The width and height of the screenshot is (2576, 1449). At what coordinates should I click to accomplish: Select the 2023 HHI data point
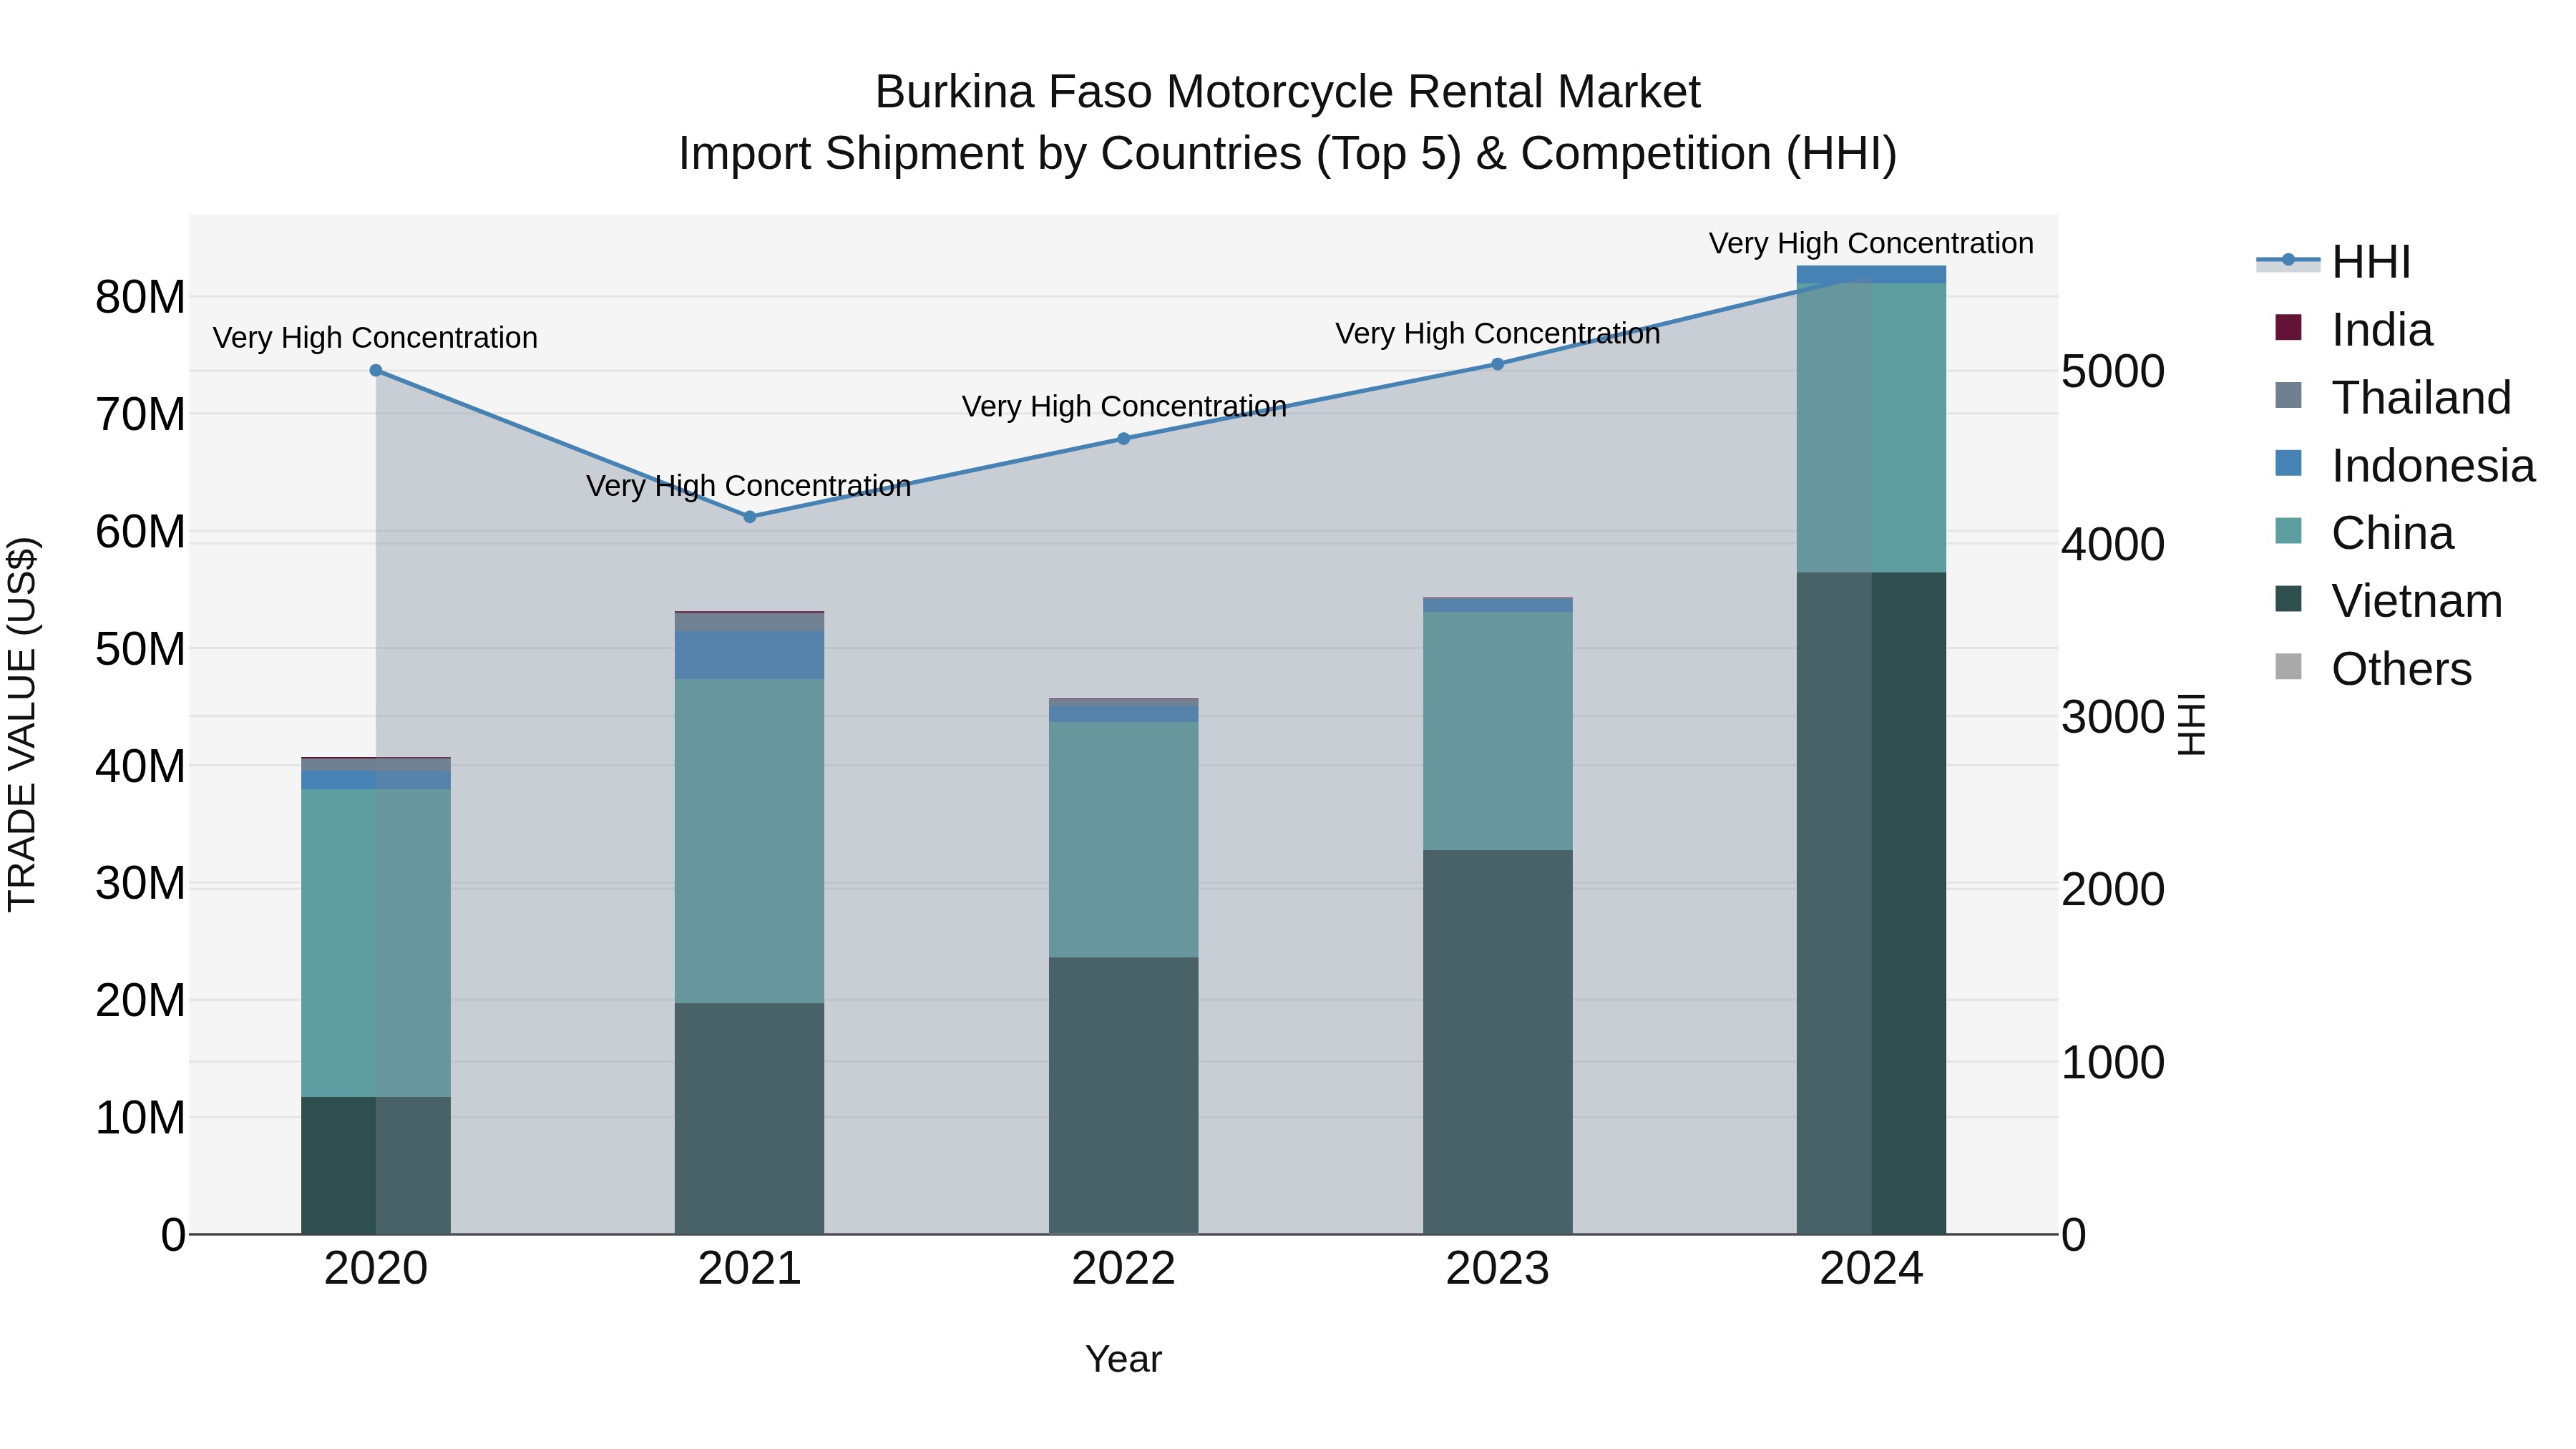click(1497, 364)
